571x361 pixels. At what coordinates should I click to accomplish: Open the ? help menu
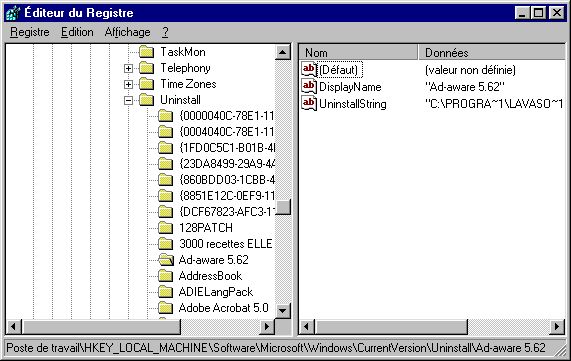pyautogui.click(x=165, y=32)
